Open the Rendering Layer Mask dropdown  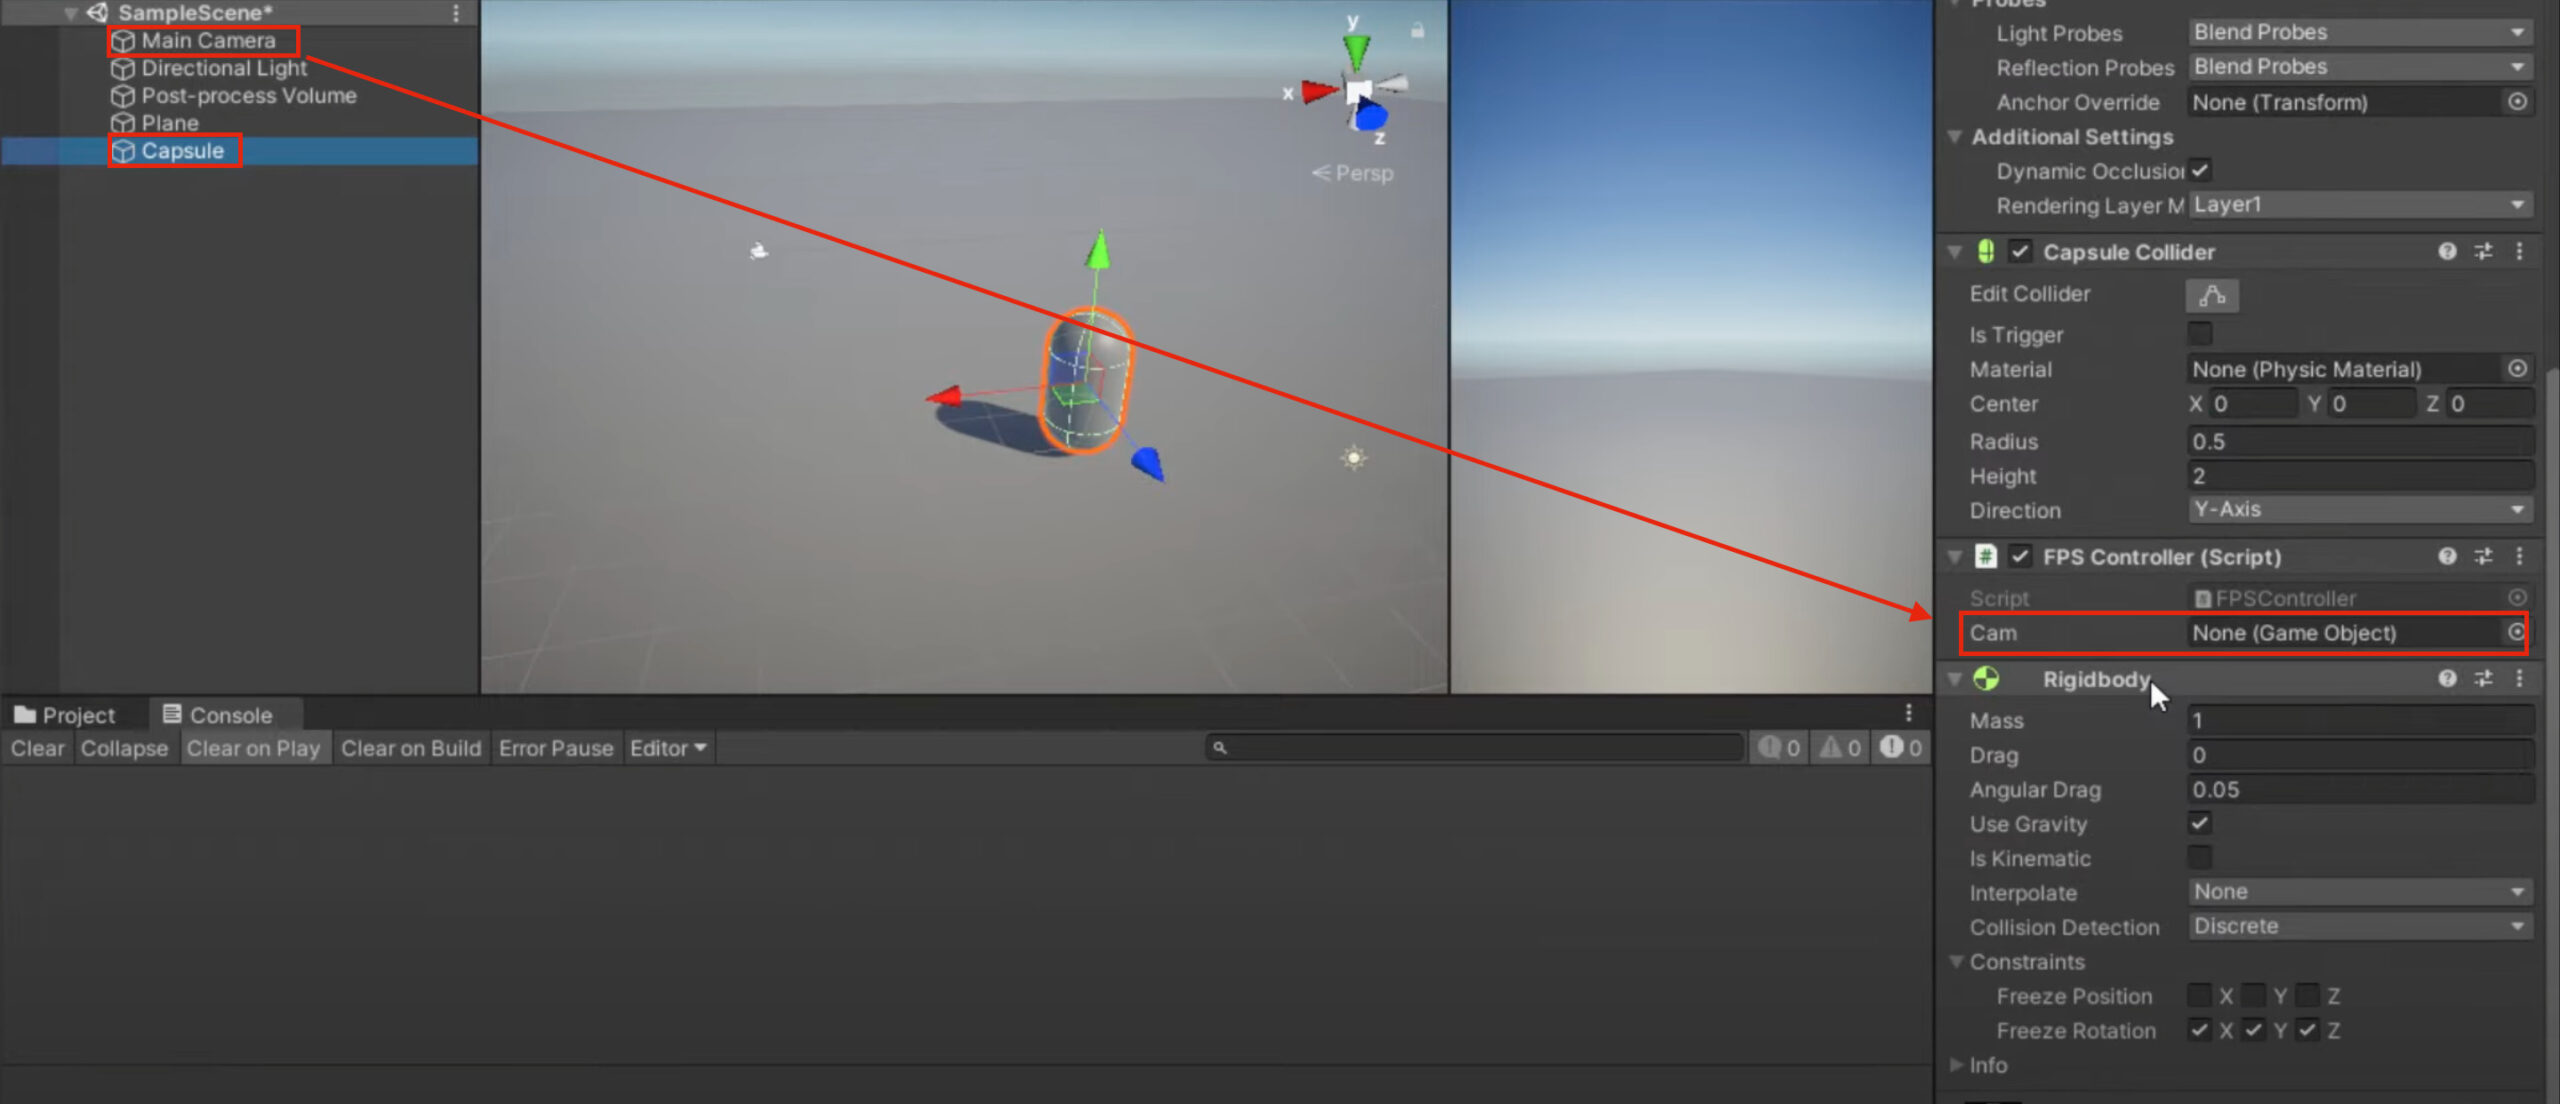tap(2360, 205)
